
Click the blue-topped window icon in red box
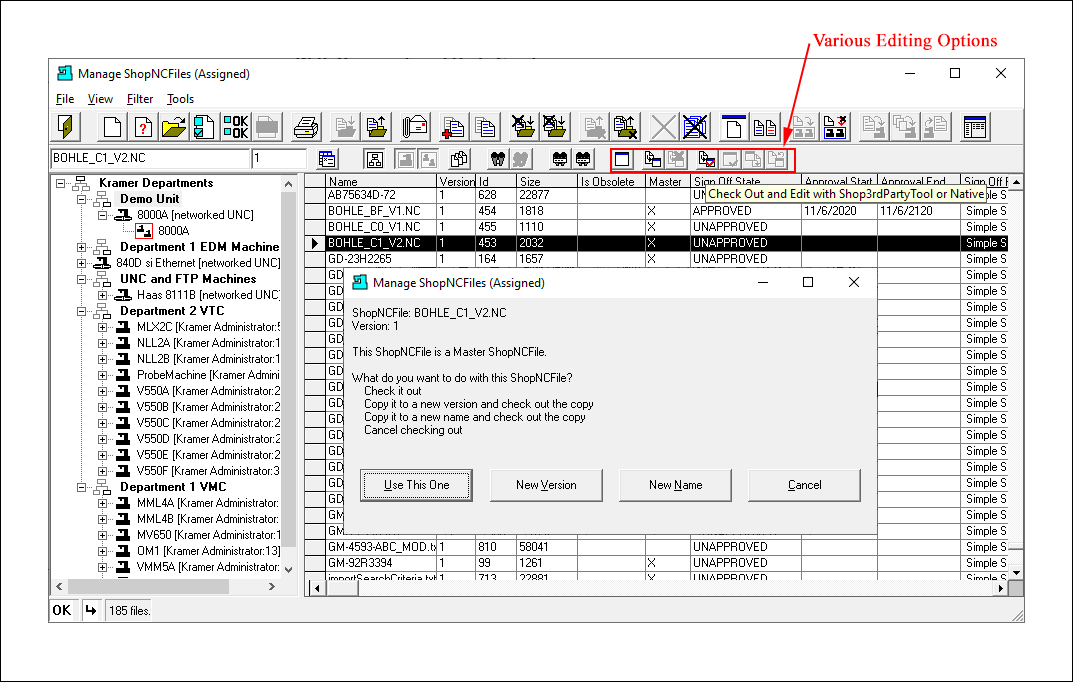coord(622,159)
